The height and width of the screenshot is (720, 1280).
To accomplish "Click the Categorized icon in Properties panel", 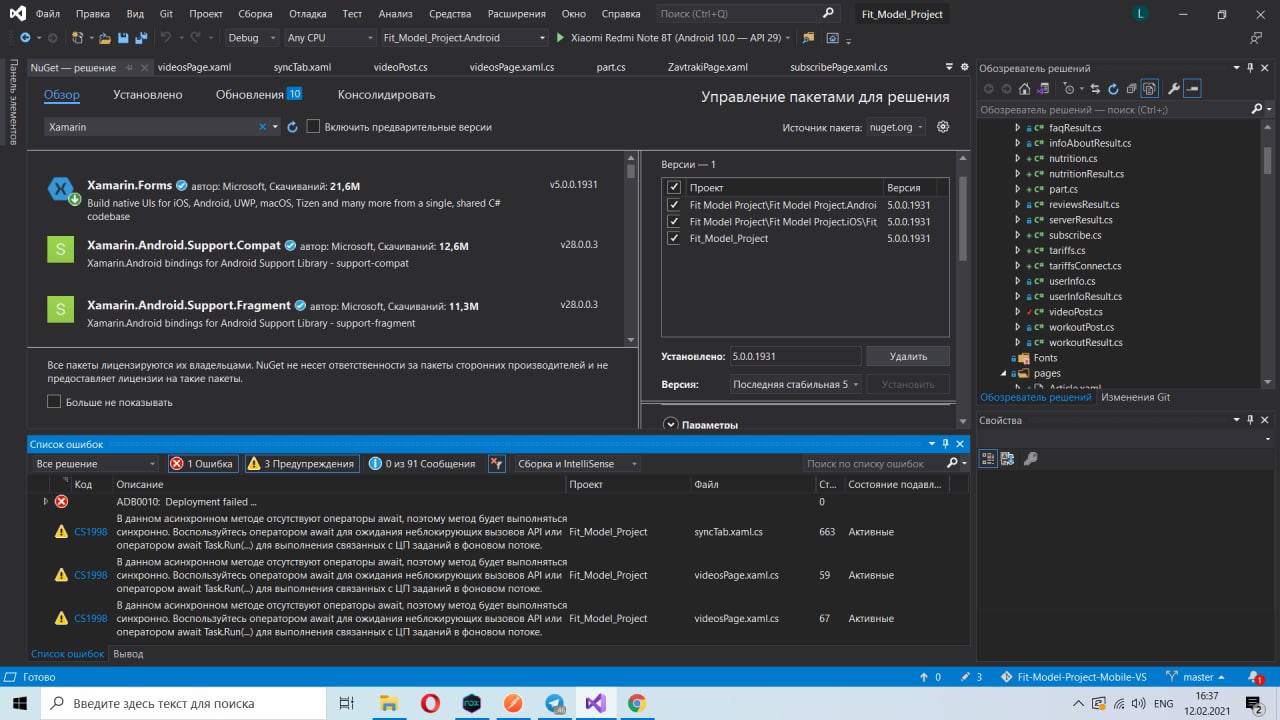I will [988, 458].
